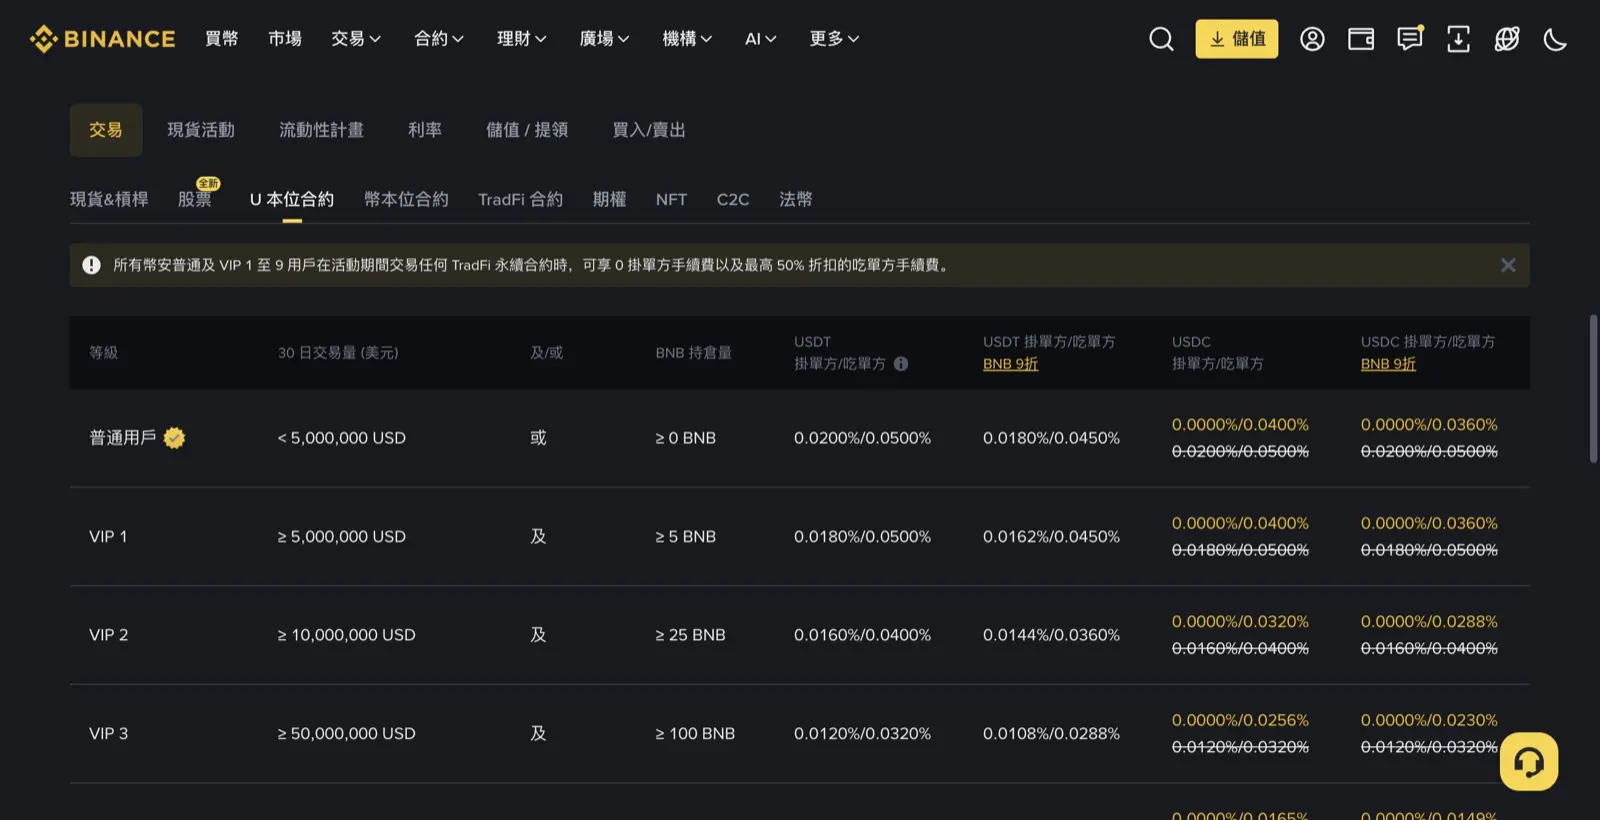Select the 期權 sub-tab
This screenshot has height=820, width=1600.
[x=609, y=199]
